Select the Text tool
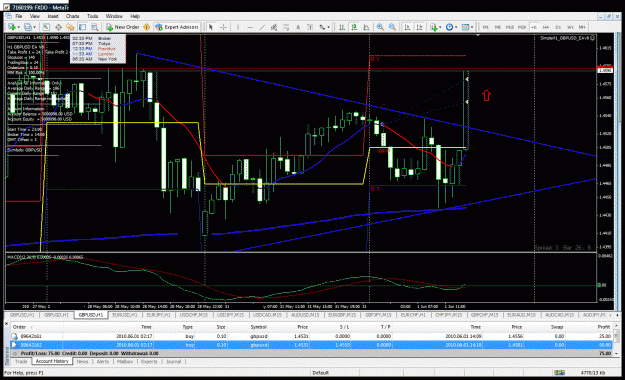Screen dimensions: 625x380 (298, 27)
